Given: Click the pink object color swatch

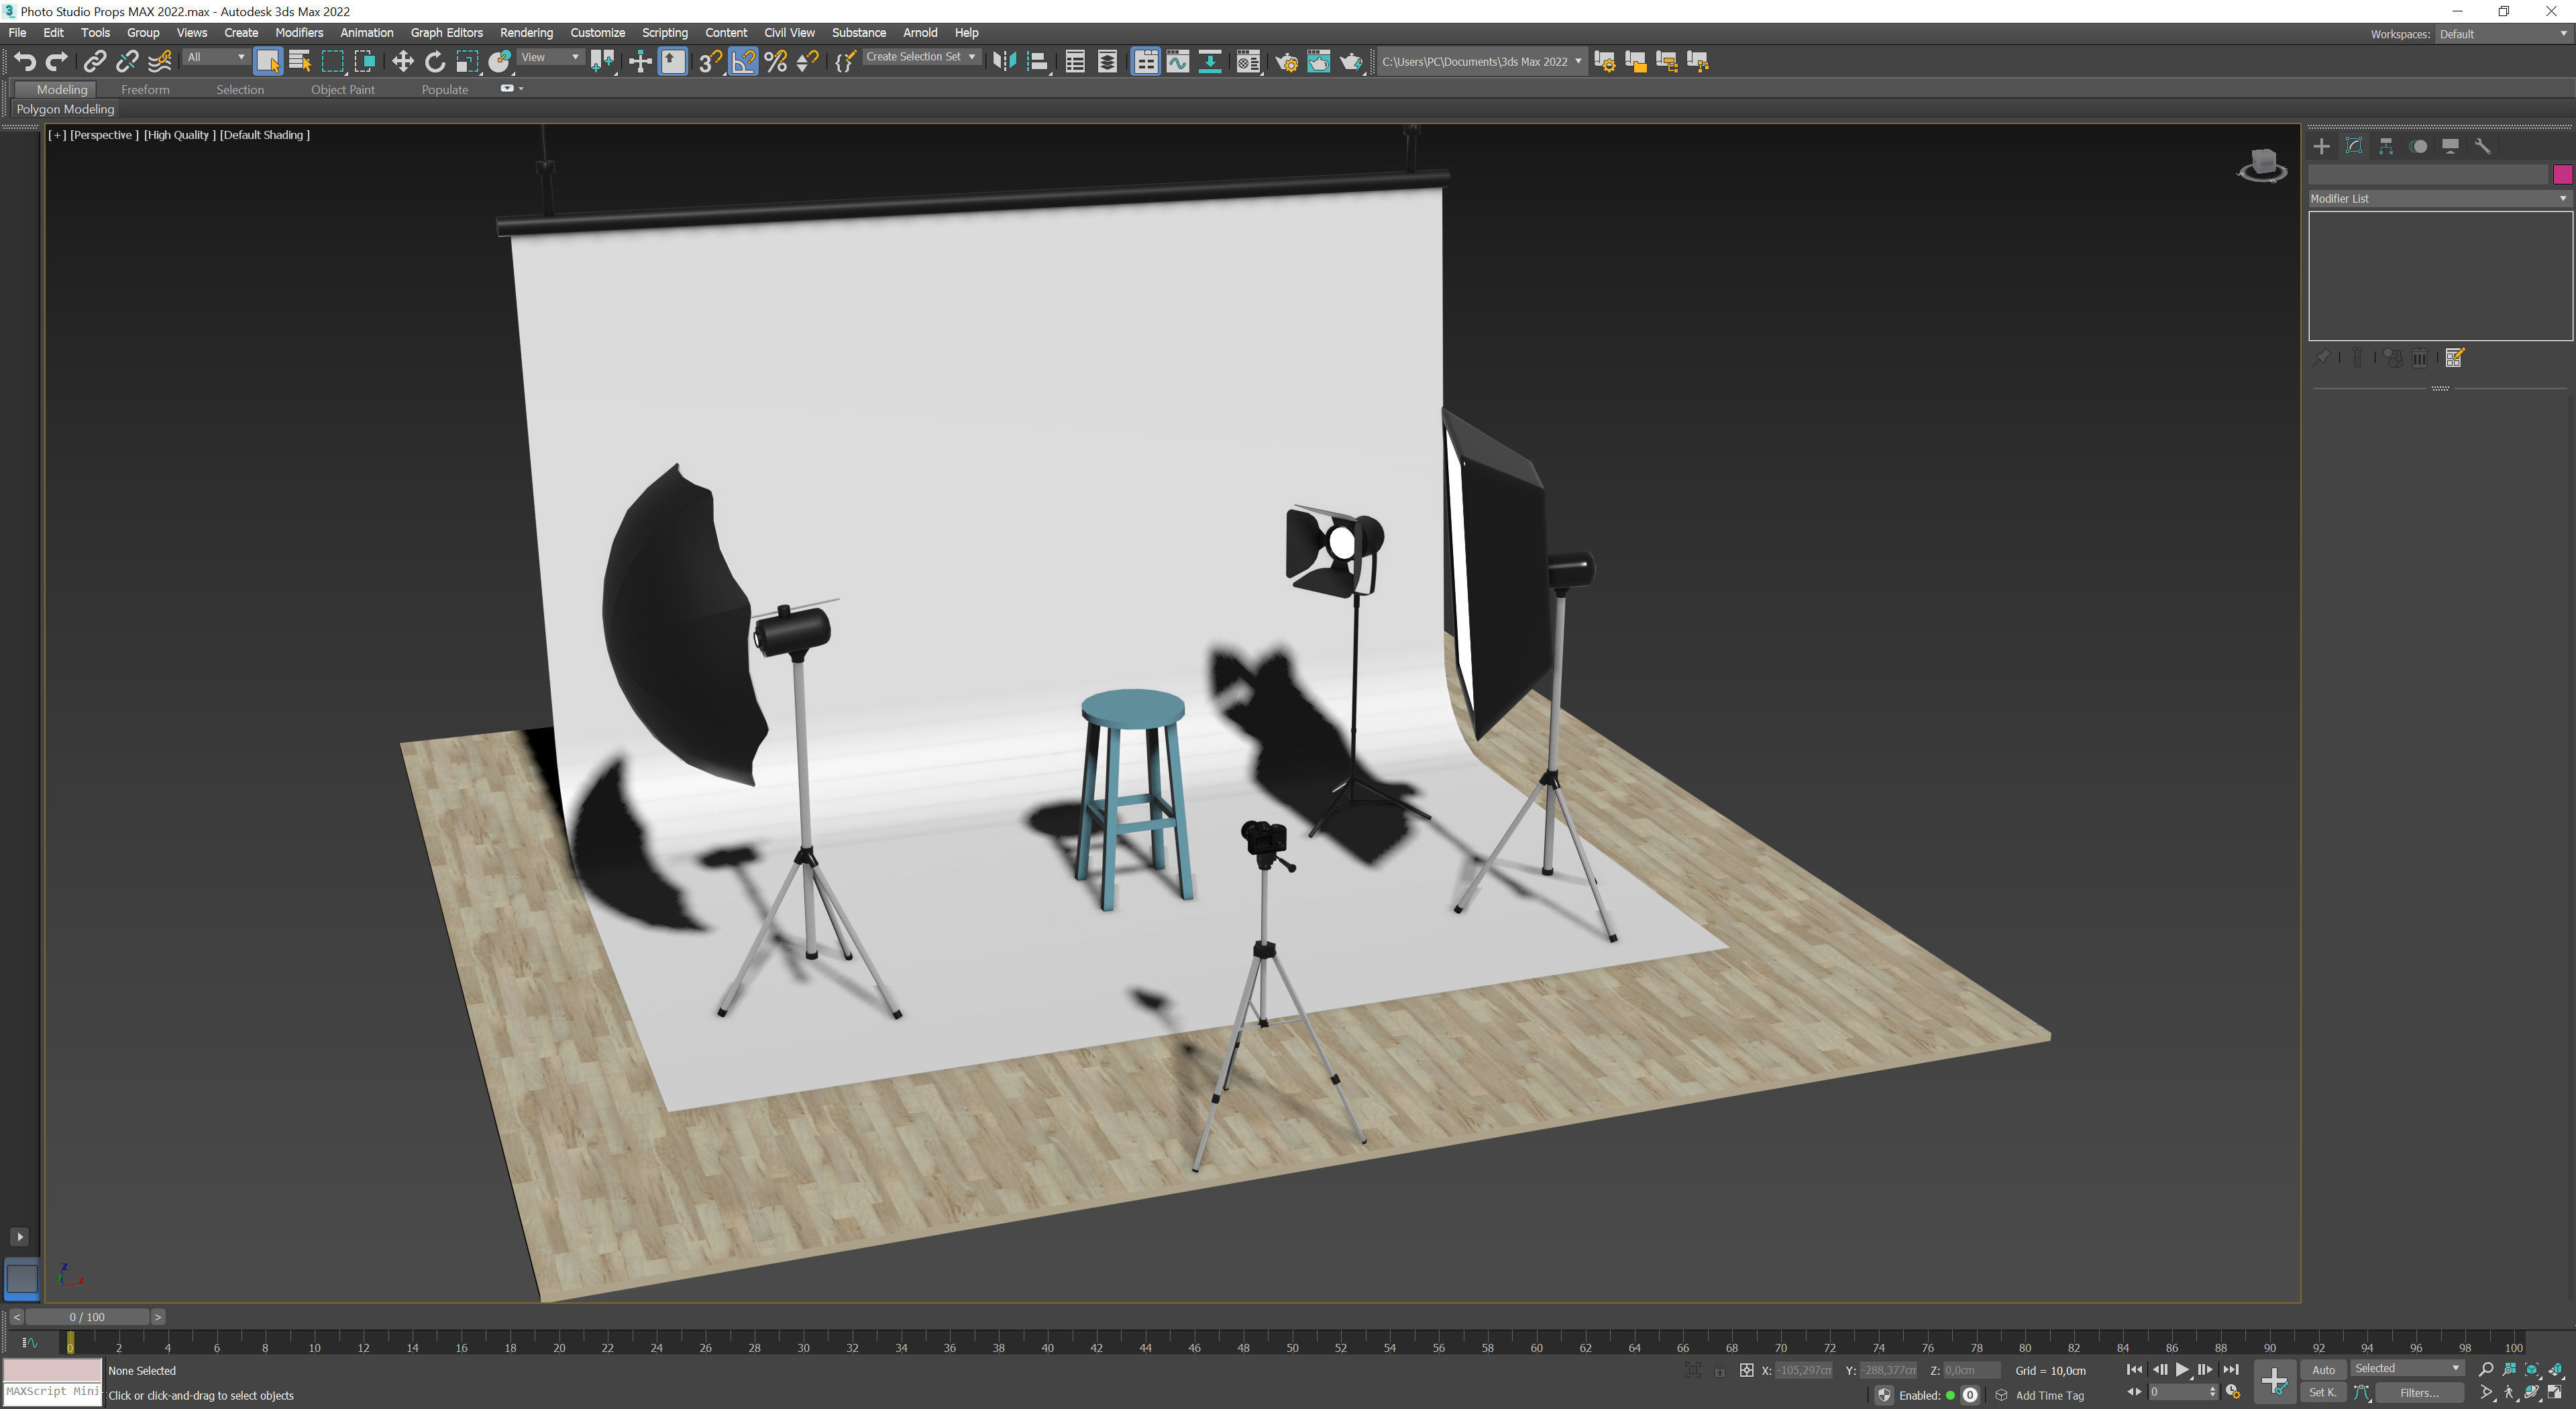Looking at the screenshot, I should click(2562, 175).
